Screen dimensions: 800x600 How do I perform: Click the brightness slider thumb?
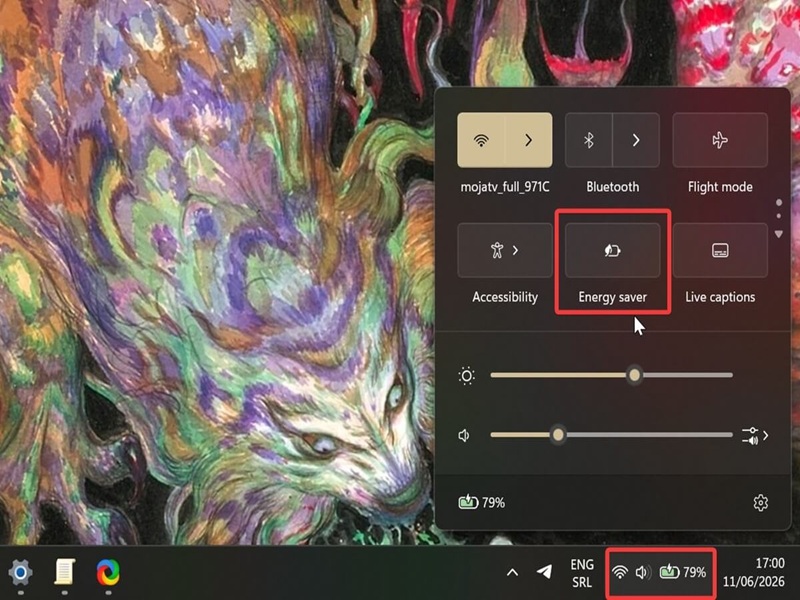pos(634,376)
